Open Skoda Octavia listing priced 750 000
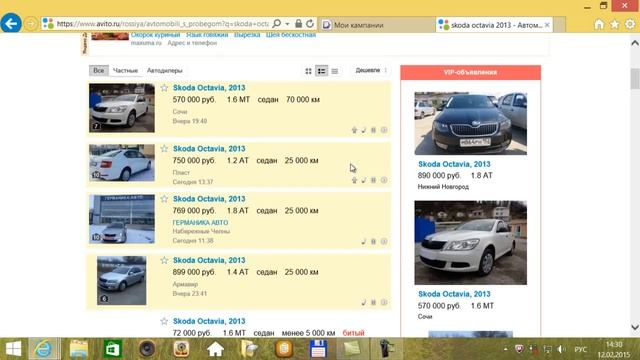Image resolution: width=640 pixels, height=360 pixels. (x=209, y=149)
